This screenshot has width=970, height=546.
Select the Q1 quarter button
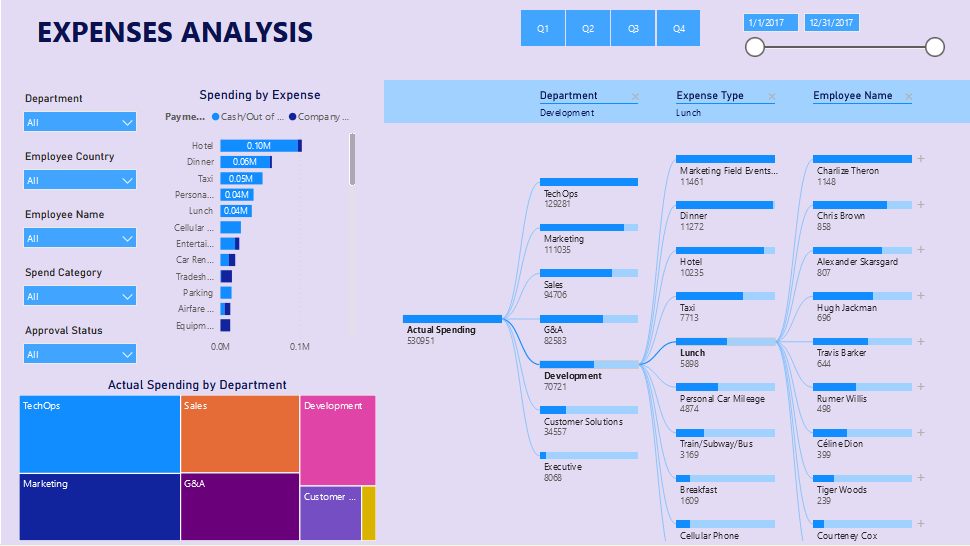point(543,29)
